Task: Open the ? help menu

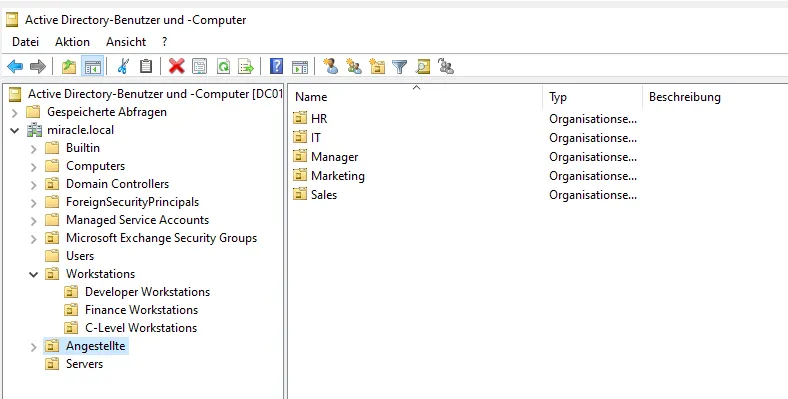Action: click(164, 42)
